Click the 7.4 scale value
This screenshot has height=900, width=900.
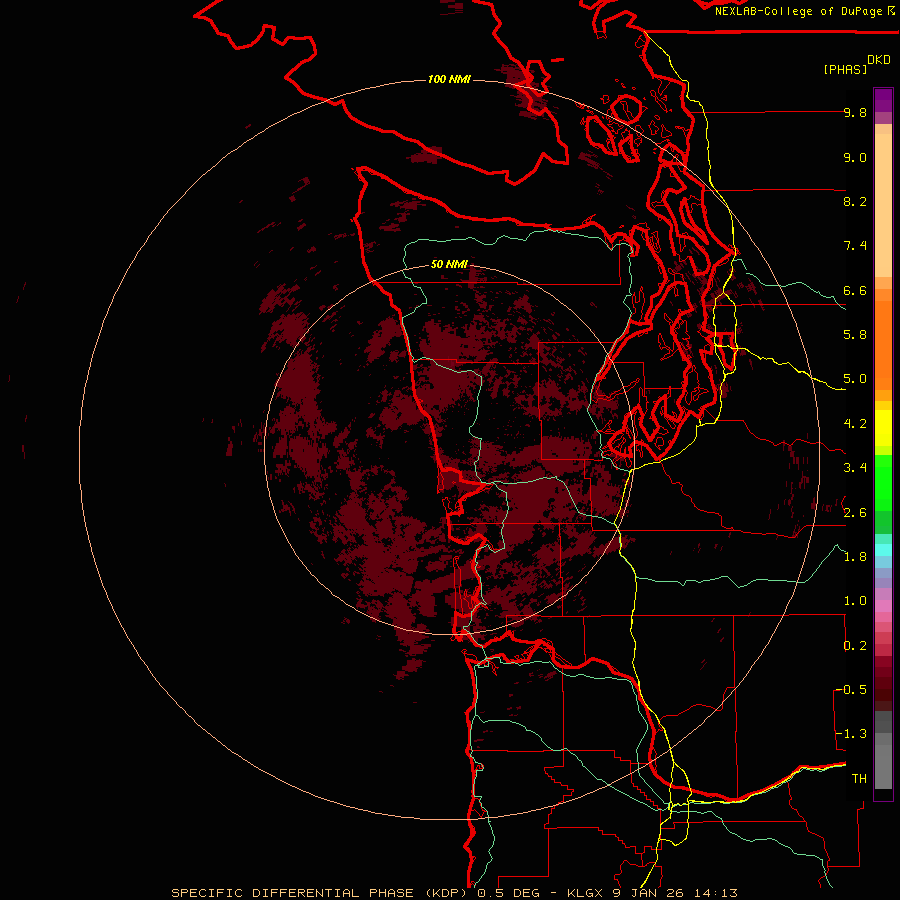855,246
